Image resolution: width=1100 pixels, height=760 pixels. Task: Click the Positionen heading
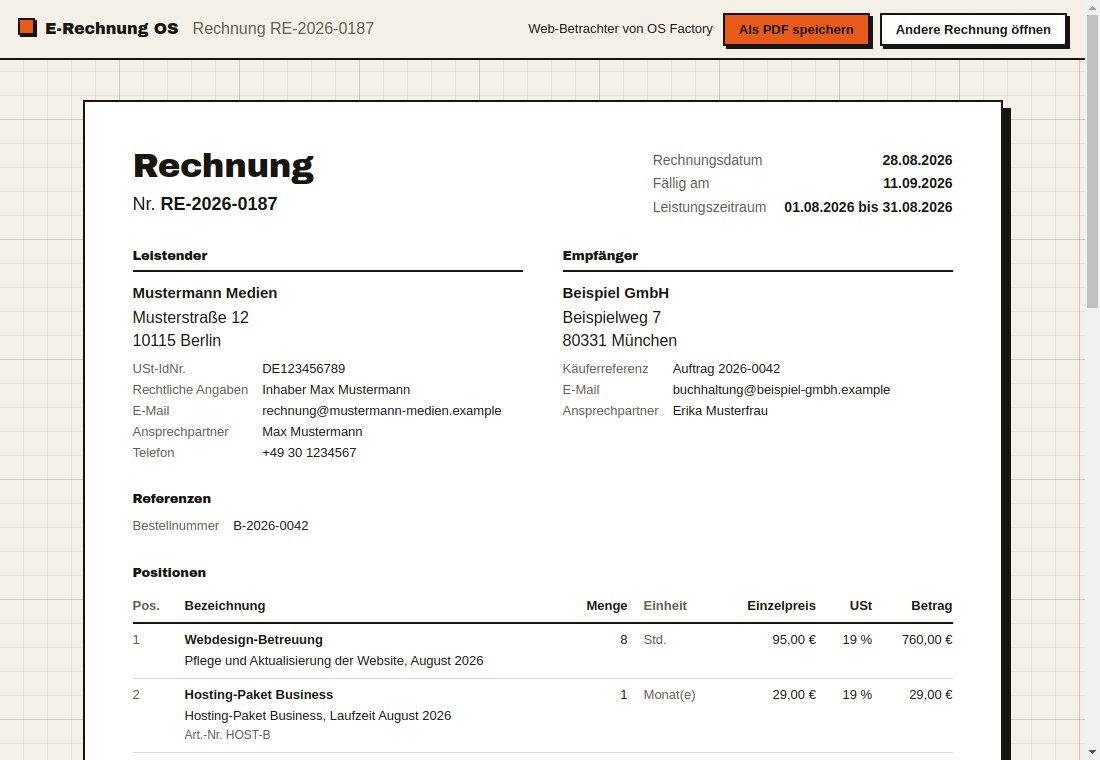click(169, 573)
